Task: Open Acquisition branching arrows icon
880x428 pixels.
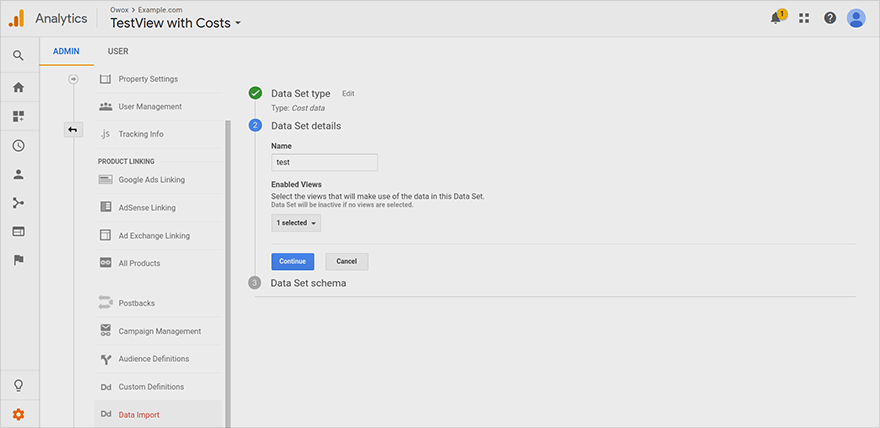Action: 19,203
